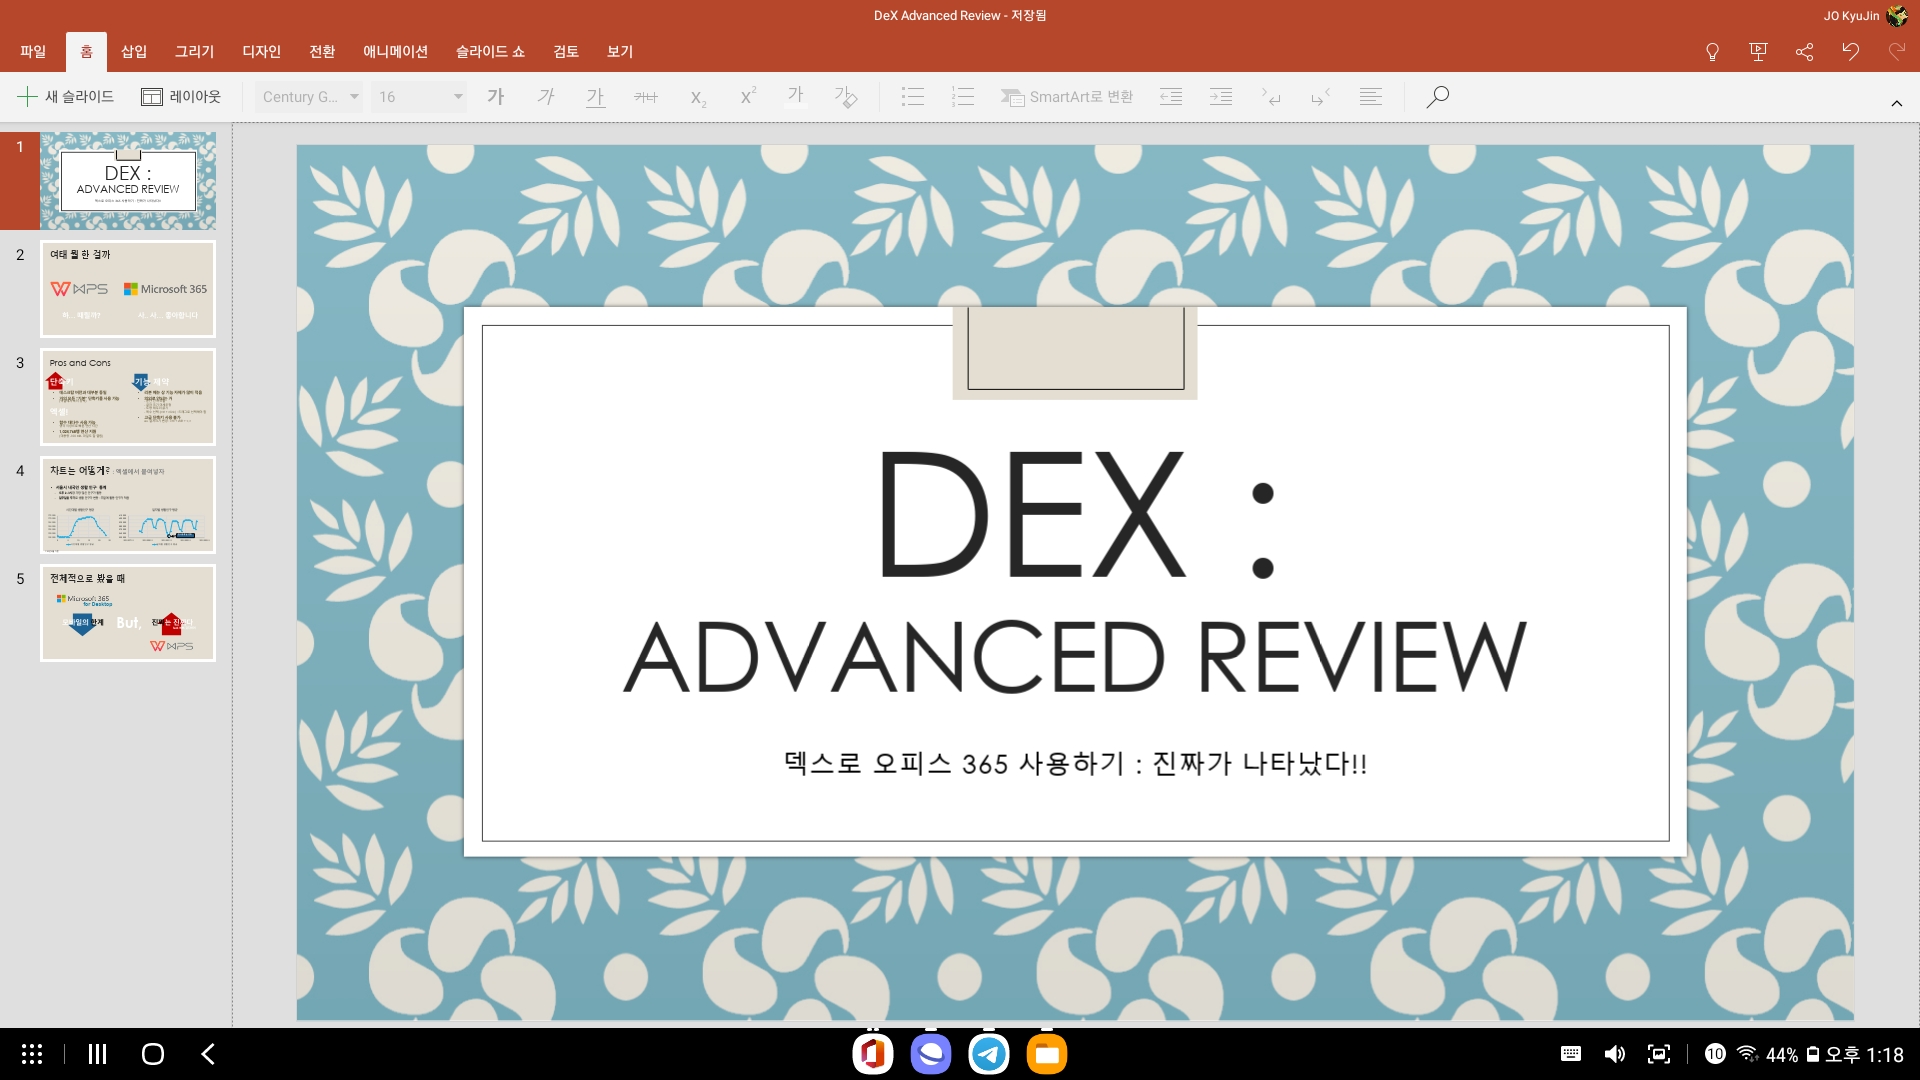Image resolution: width=1920 pixels, height=1080 pixels.
Task: Click the share icon in title bar
Action: click(x=1804, y=52)
